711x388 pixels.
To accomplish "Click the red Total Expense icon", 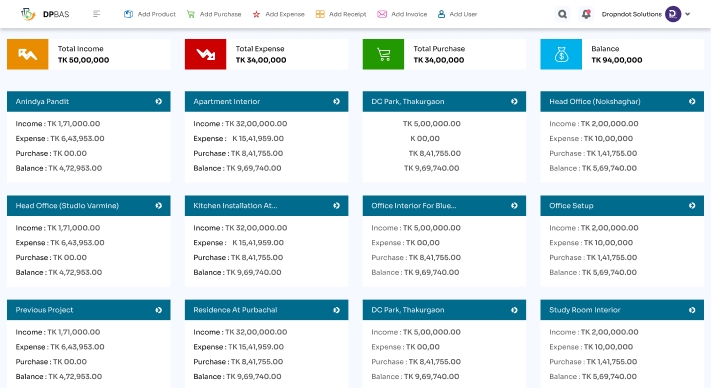I will [205, 54].
